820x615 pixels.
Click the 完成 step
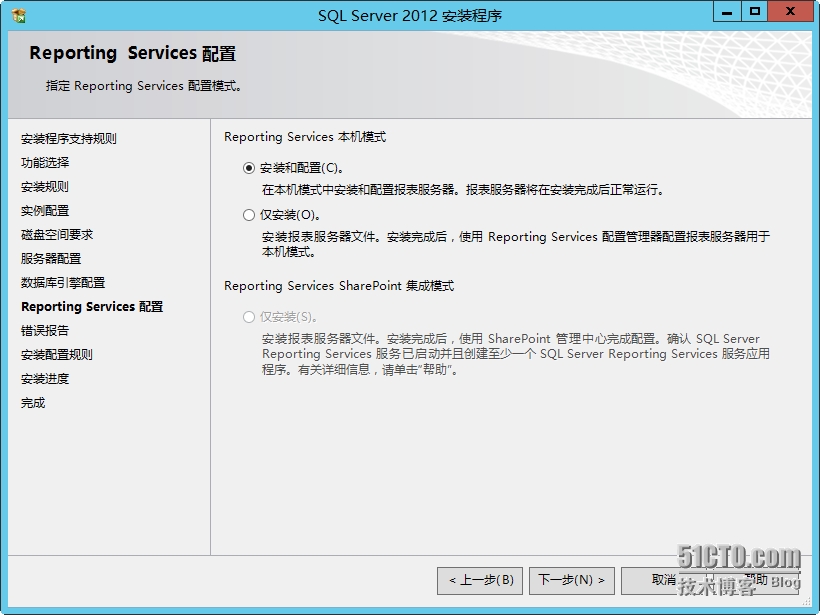point(33,403)
